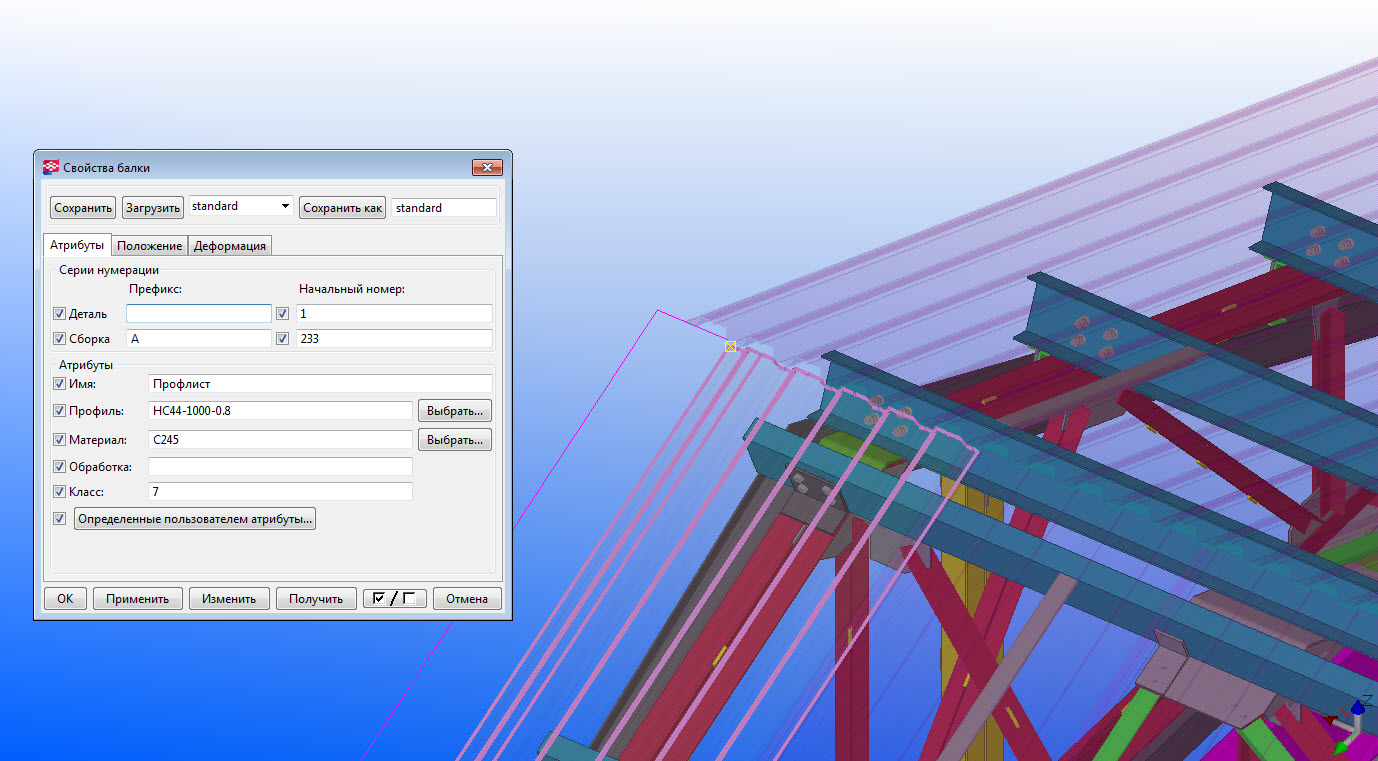Click the Имя input field with Профлист
The width and height of the screenshot is (1378, 761).
point(320,384)
